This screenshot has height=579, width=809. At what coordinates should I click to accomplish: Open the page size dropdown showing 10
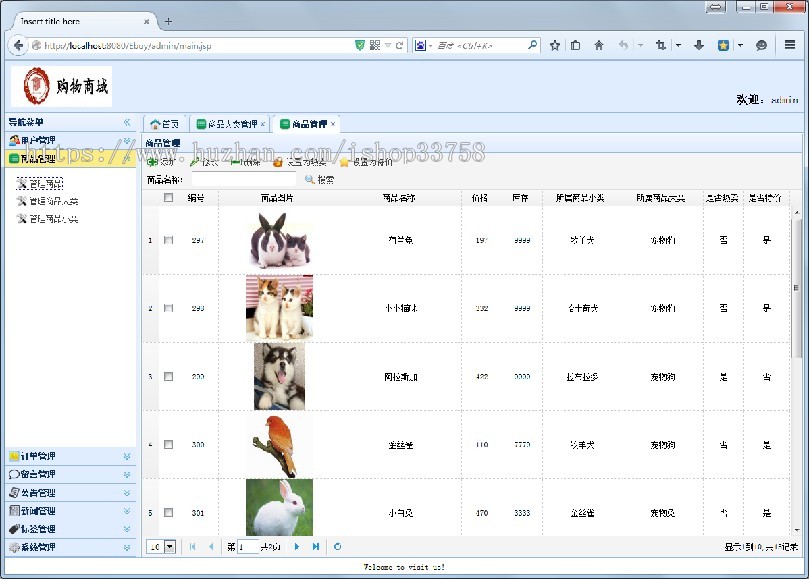(x=167, y=546)
